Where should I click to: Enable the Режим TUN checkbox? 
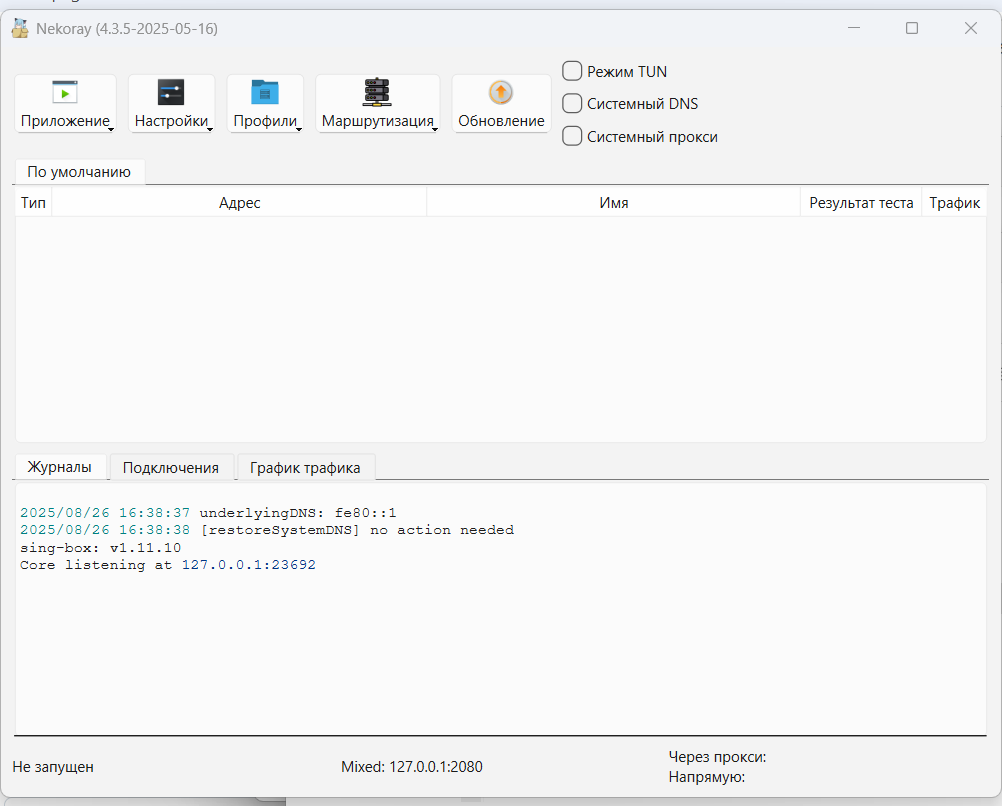point(572,71)
